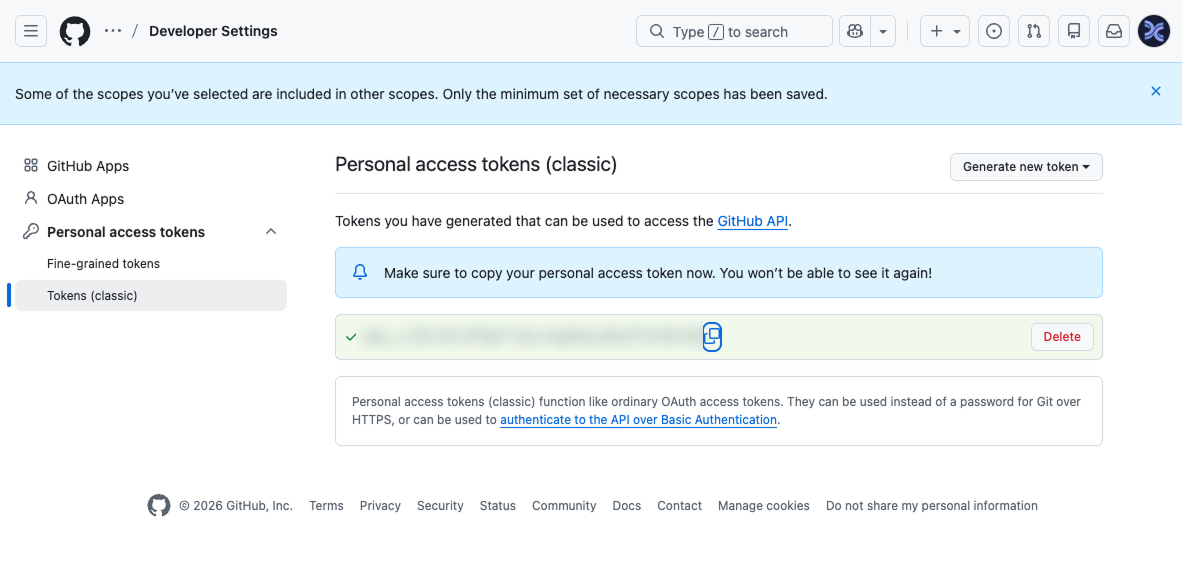Go to GitHub homepage via Octocat logo

point(75,31)
